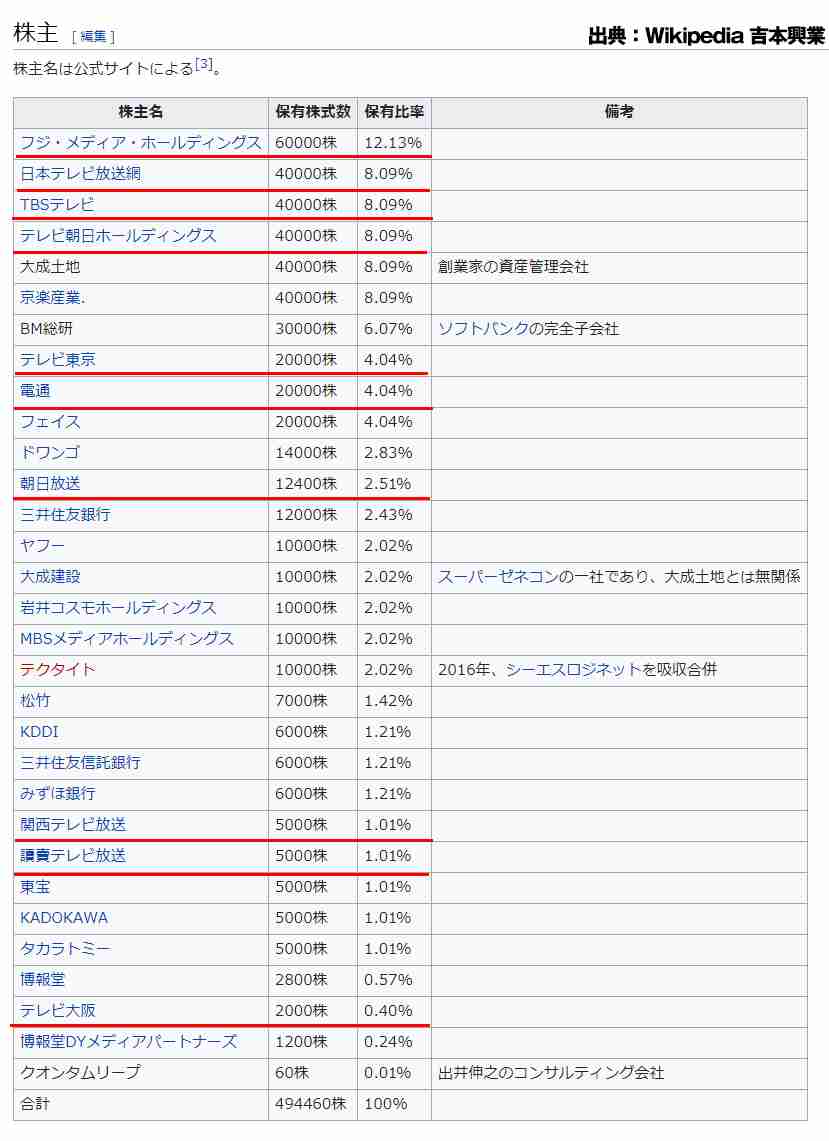The image size is (829, 1141).
Task: Open the 博報堂DYメディアパートナーズ link
Action: coord(129,1042)
